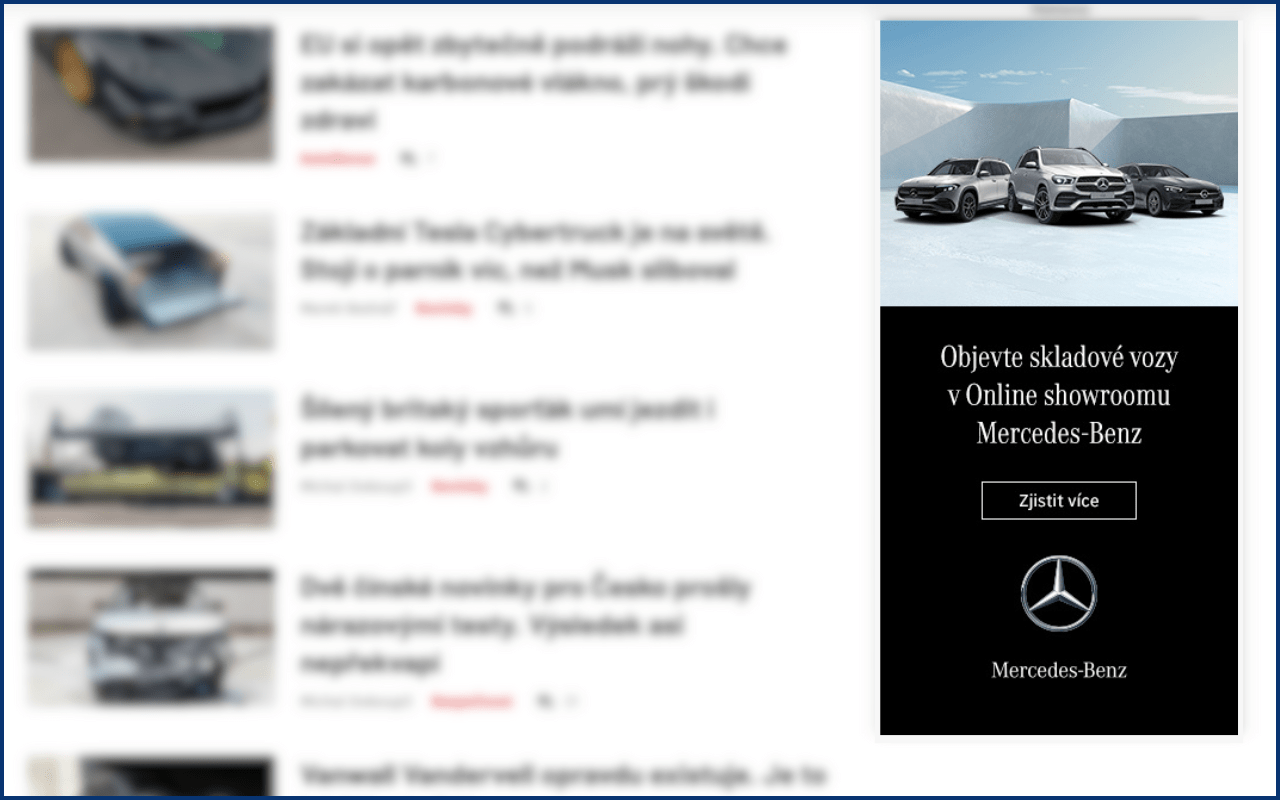Click the Zjistit více button
The image size is (1280, 800).
click(1058, 500)
